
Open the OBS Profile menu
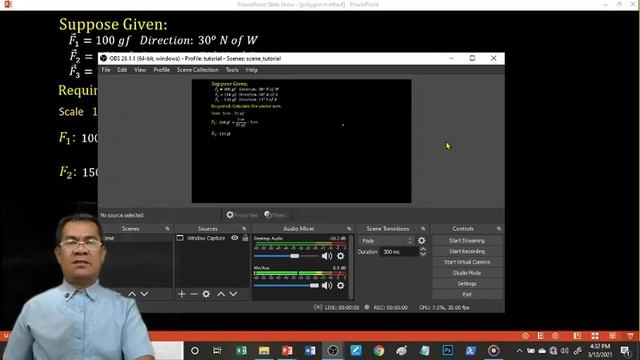tap(162, 70)
